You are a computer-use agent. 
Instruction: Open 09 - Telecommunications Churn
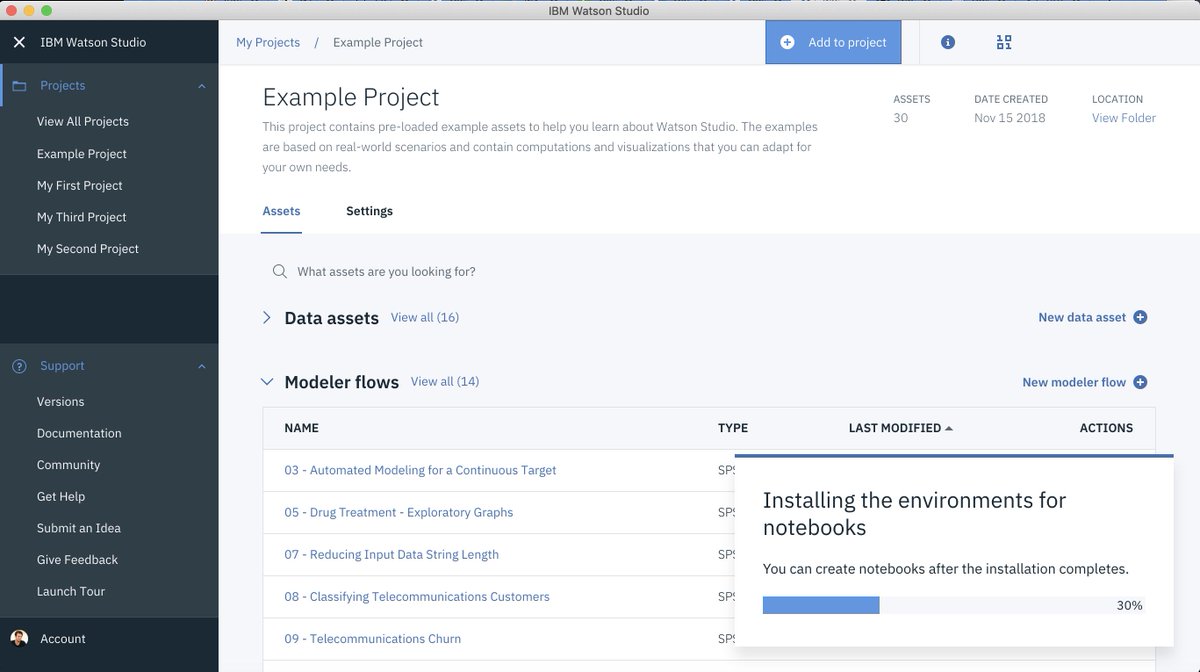point(373,639)
